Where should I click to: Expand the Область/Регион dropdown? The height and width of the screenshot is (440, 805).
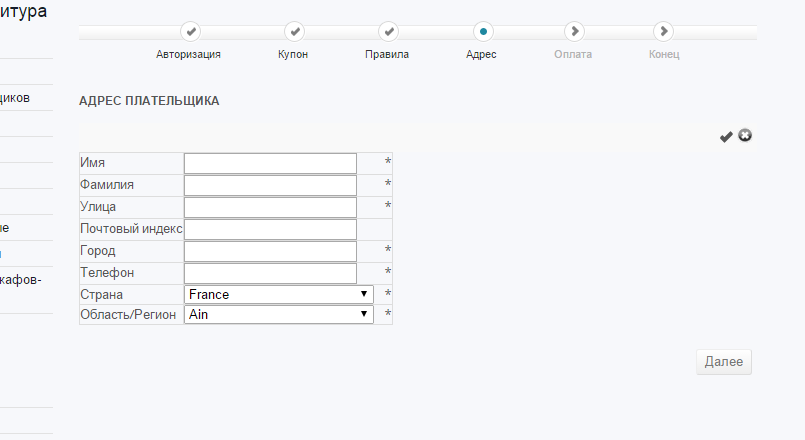pos(279,314)
